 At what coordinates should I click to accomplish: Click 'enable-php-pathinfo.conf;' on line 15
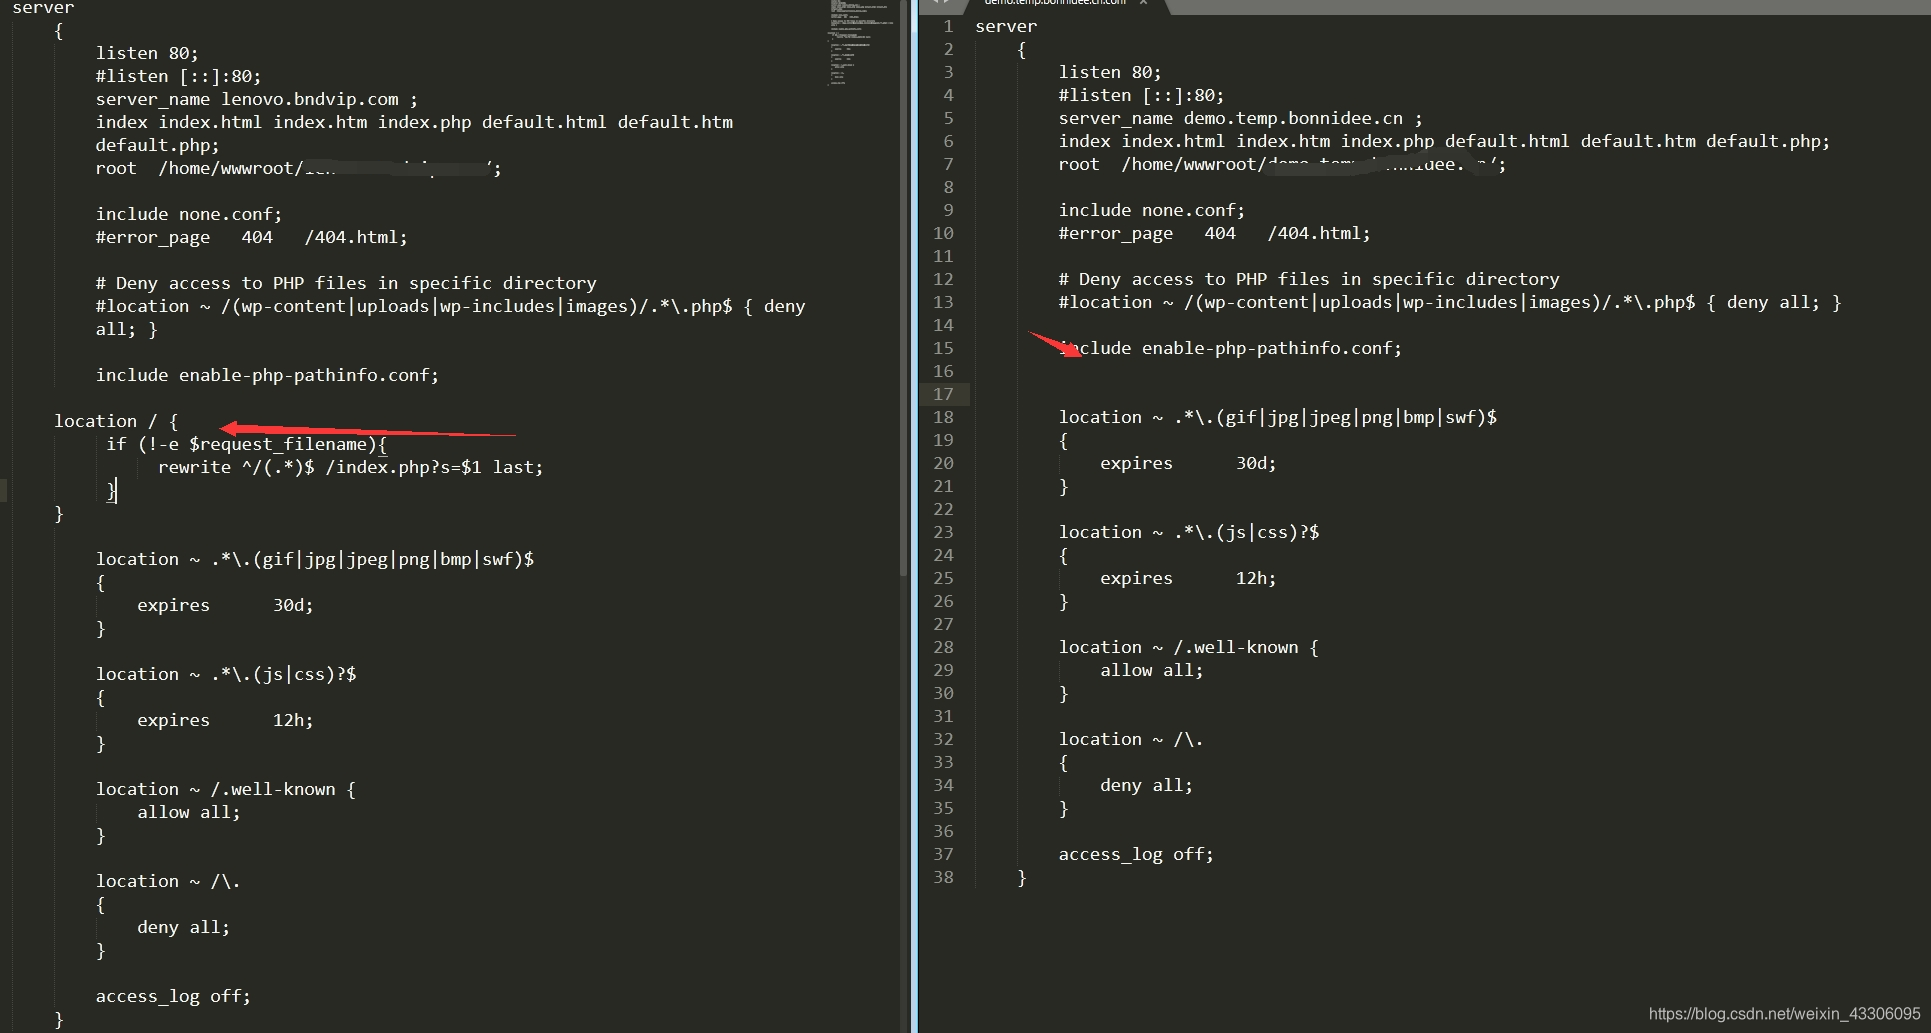tap(1272, 348)
